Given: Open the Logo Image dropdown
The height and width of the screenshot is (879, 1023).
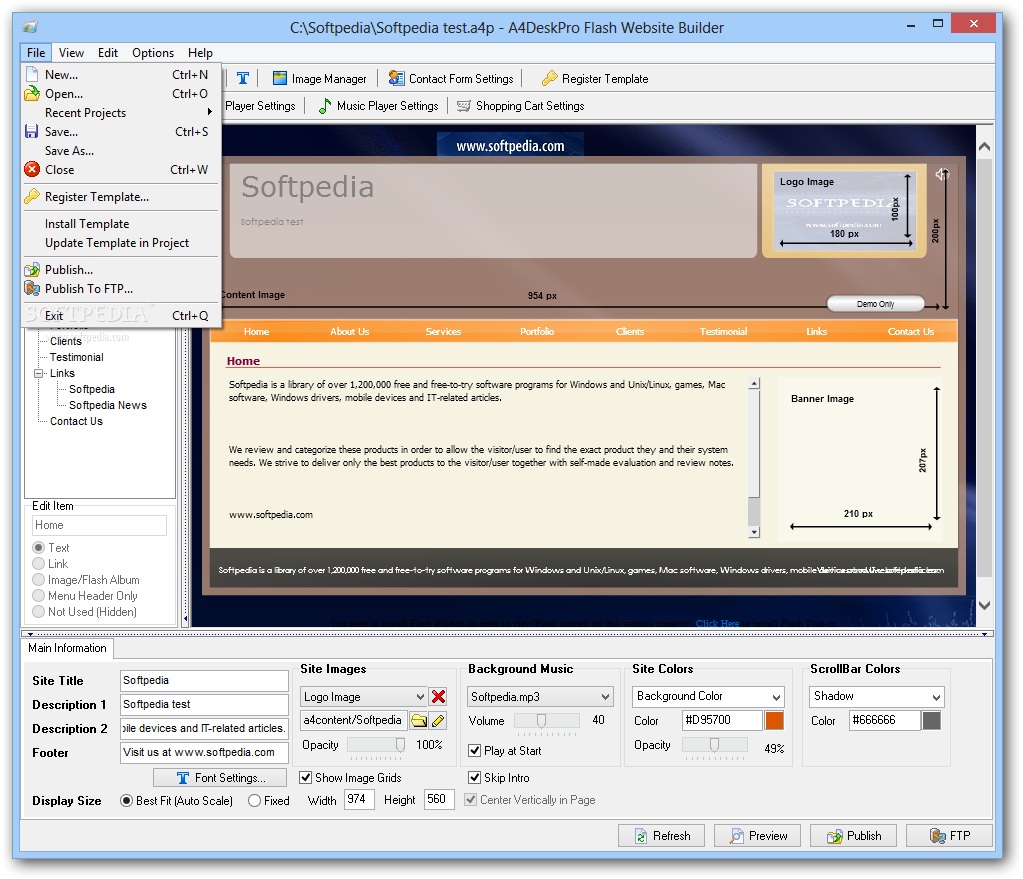Looking at the screenshot, I should click(363, 696).
